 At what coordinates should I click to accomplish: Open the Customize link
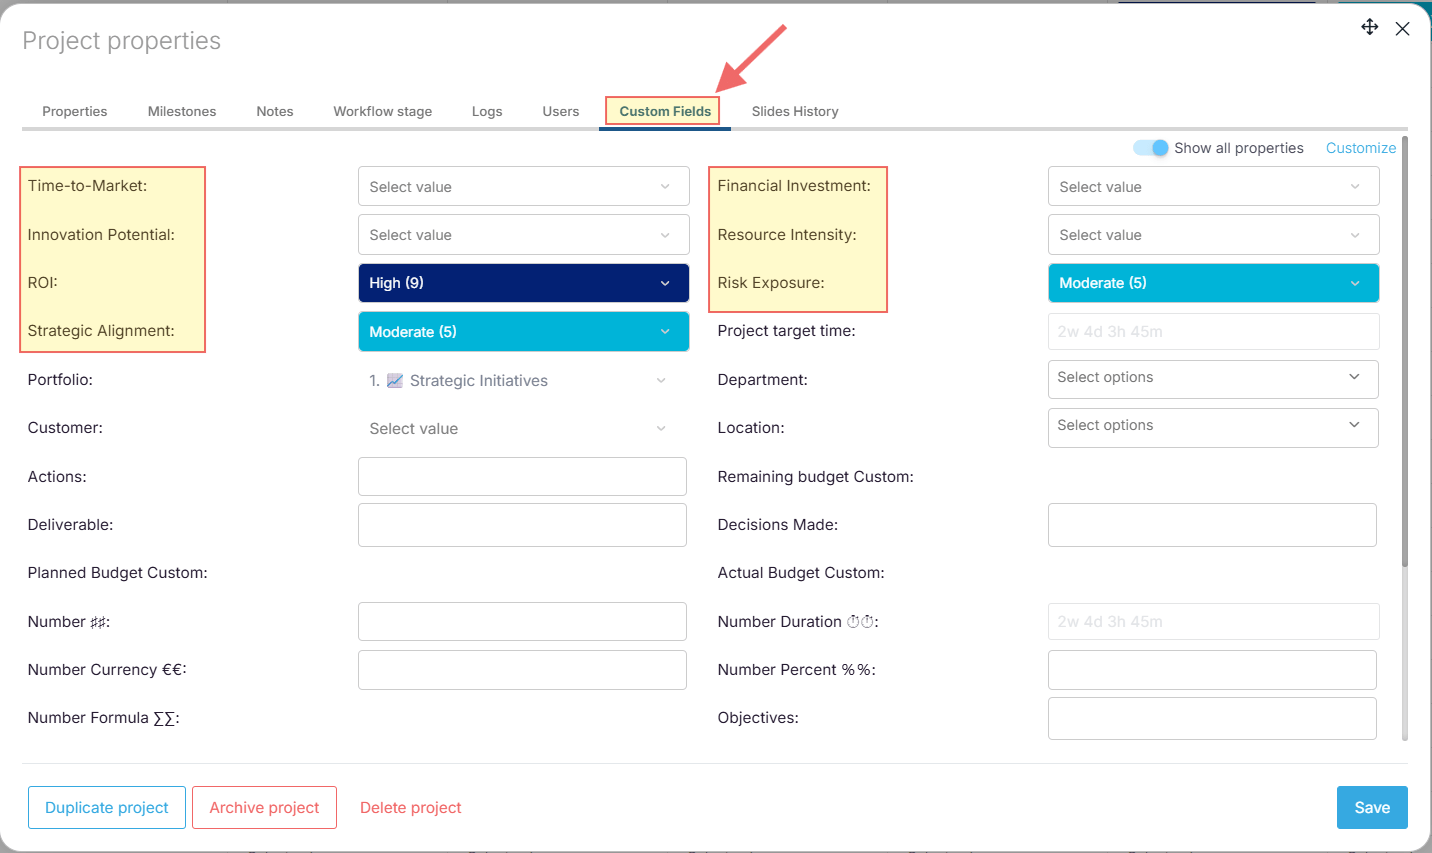pyautogui.click(x=1360, y=148)
